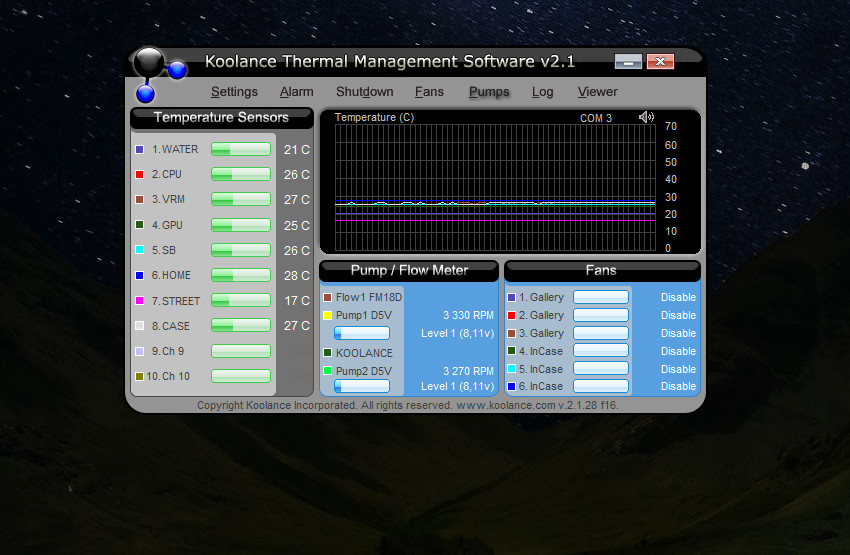Click the Pump / Flow Meter header

[x=409, y=270]
